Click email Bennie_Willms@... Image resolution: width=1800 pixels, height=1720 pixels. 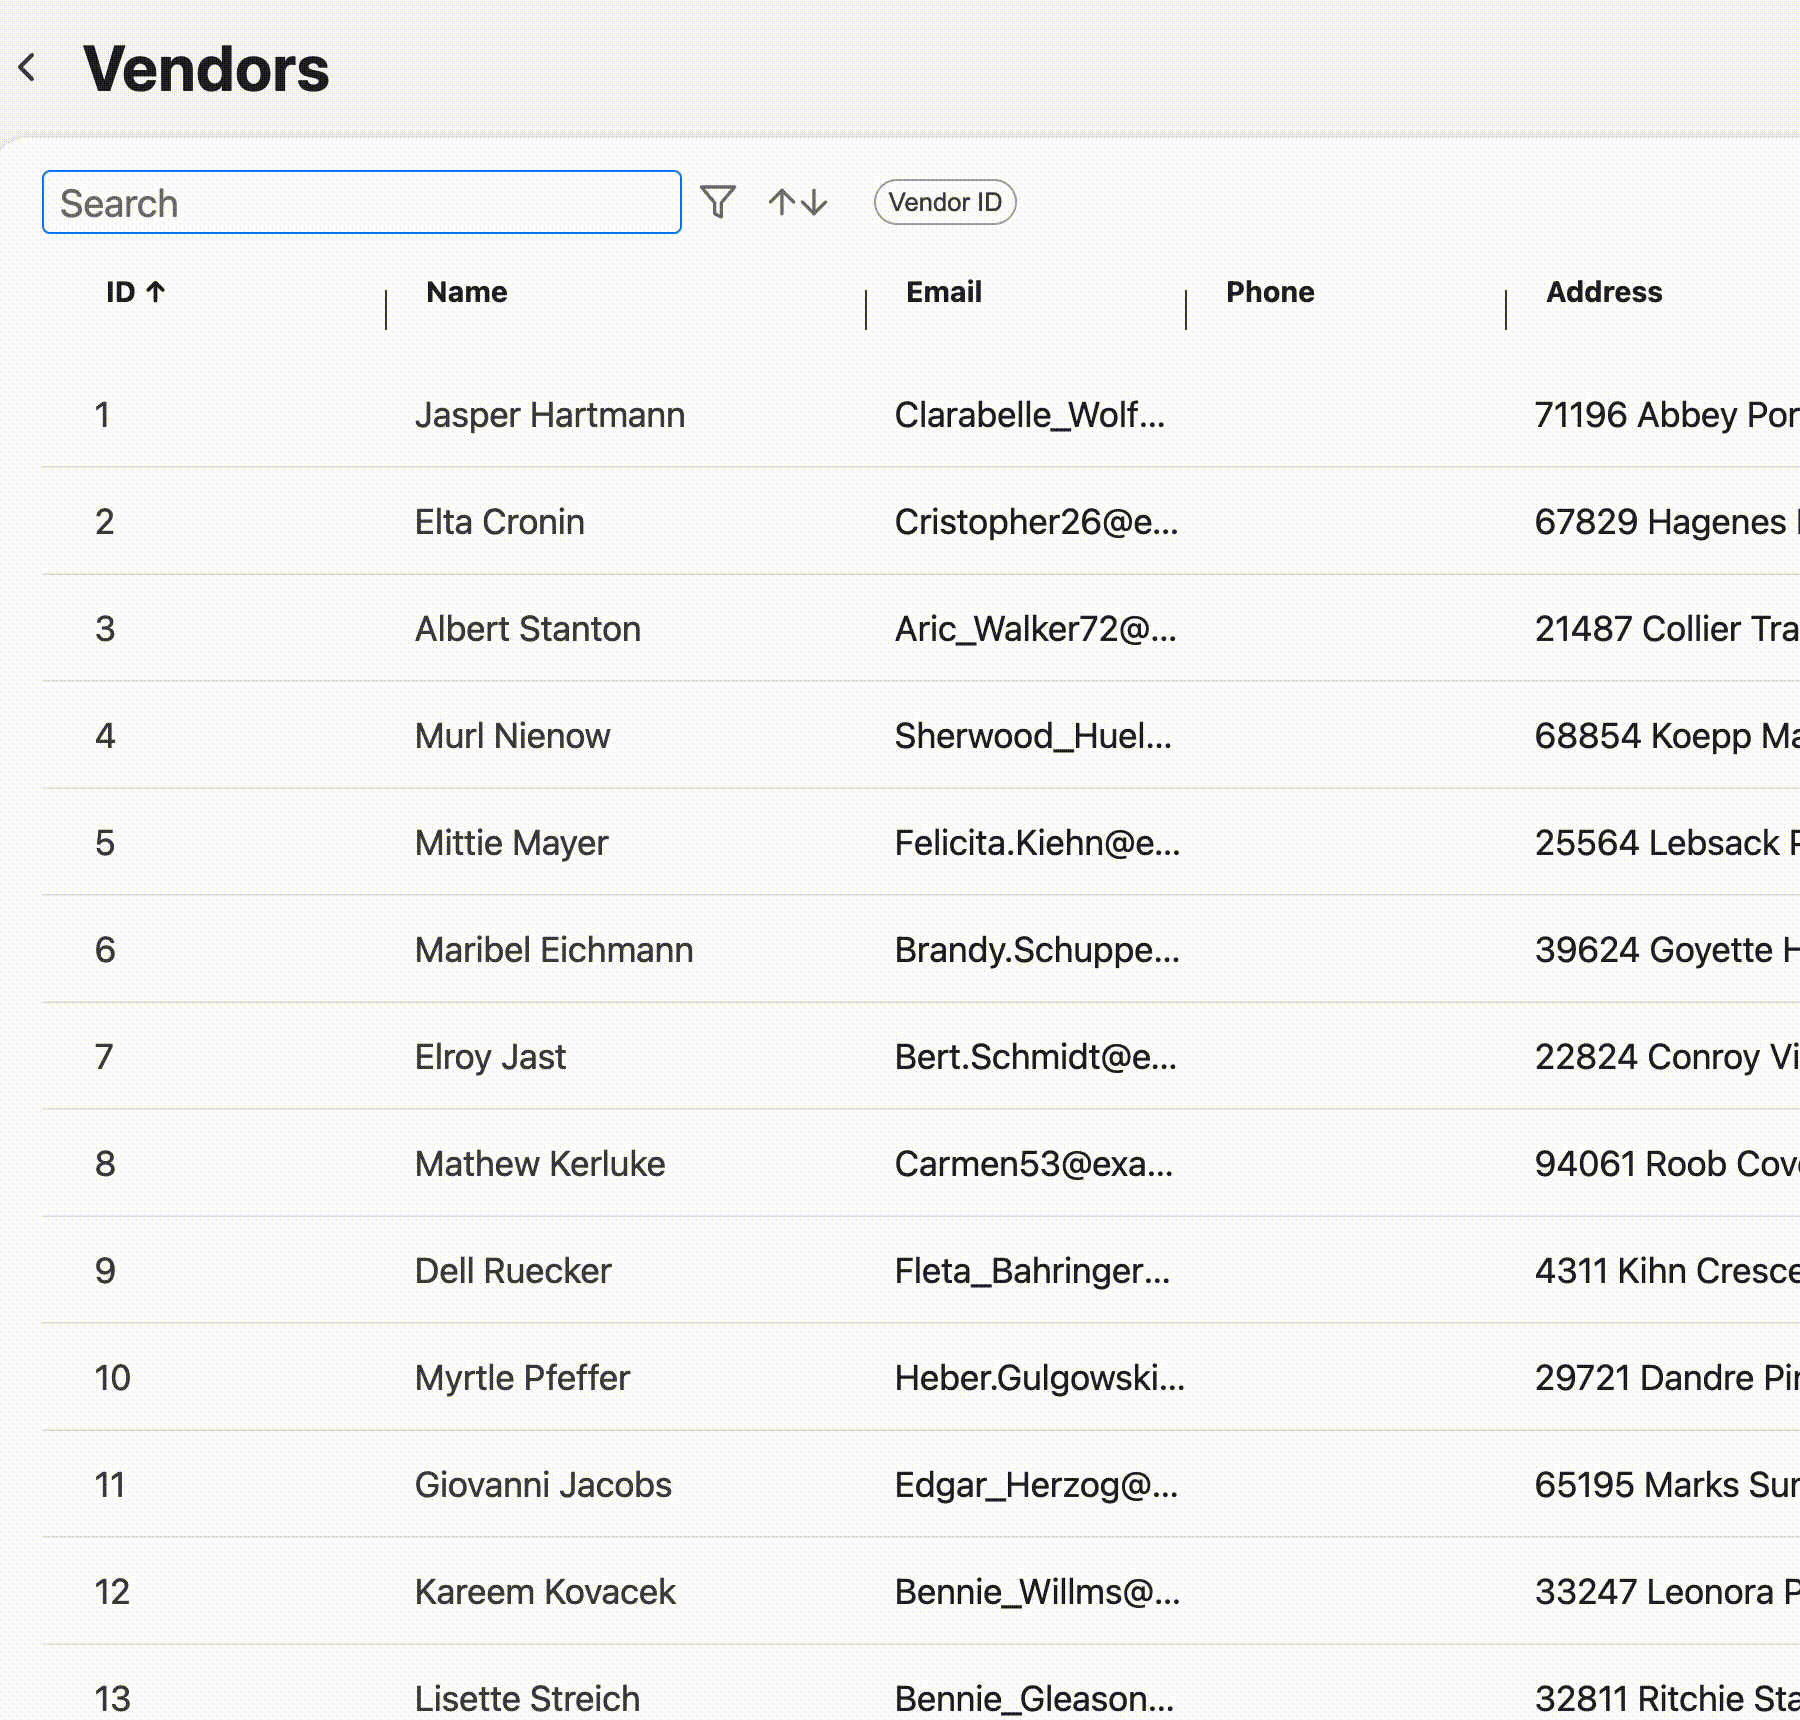pos(1038,1592)
